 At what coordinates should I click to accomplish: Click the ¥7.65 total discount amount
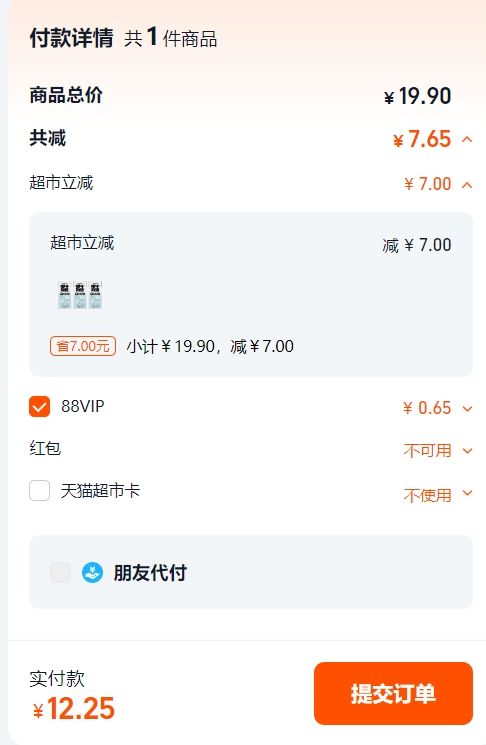422,139
